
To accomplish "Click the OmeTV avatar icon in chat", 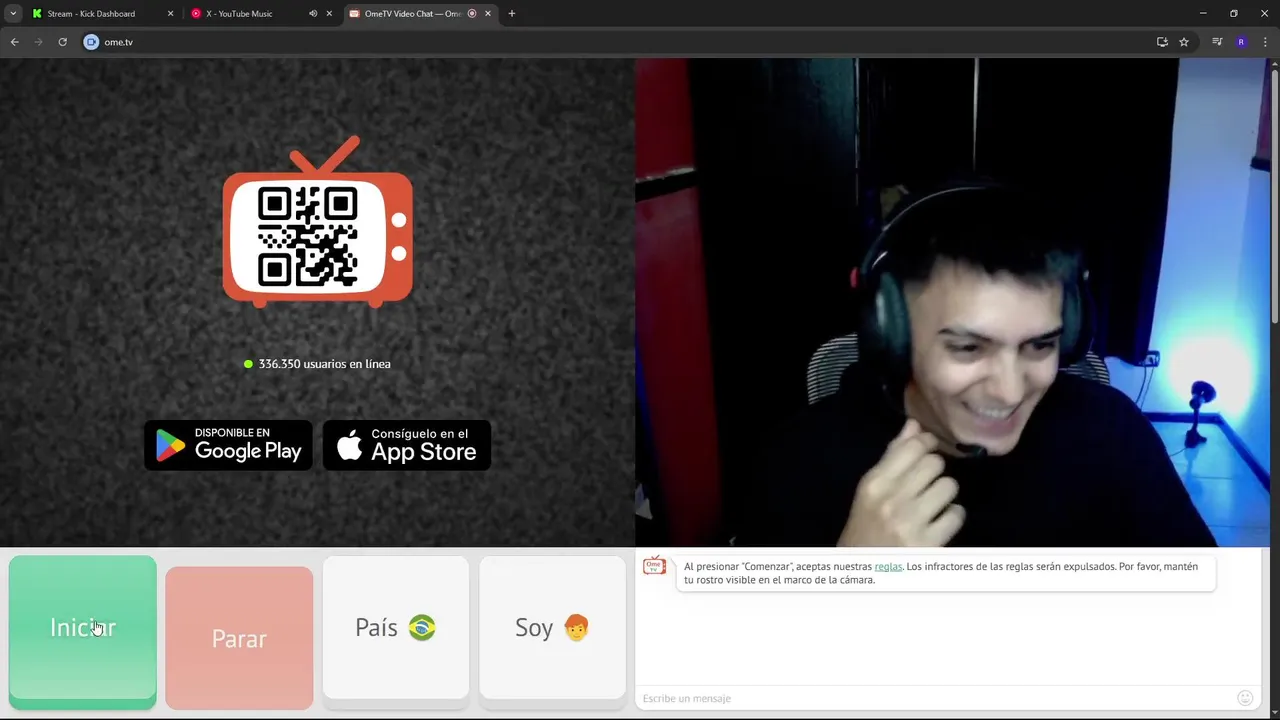I will [x=654, y=567].
